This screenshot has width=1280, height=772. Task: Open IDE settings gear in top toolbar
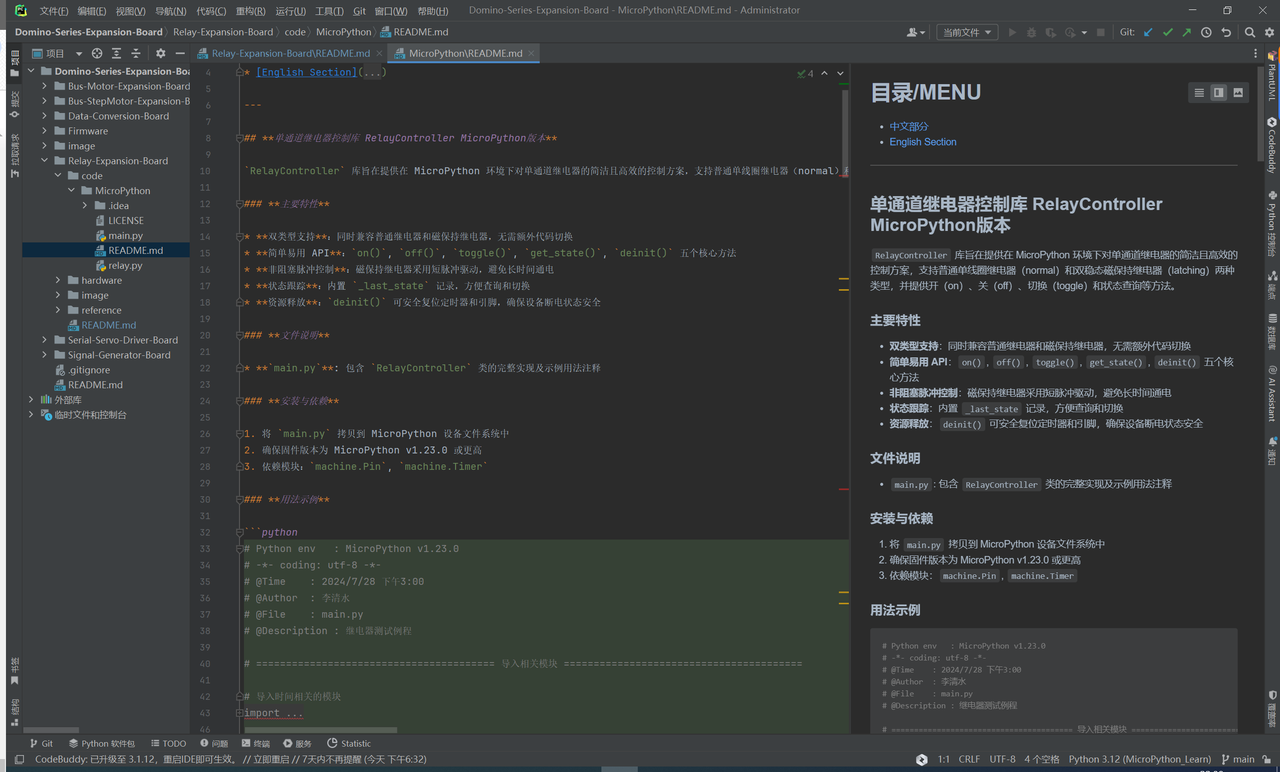tap(1269, 32)
